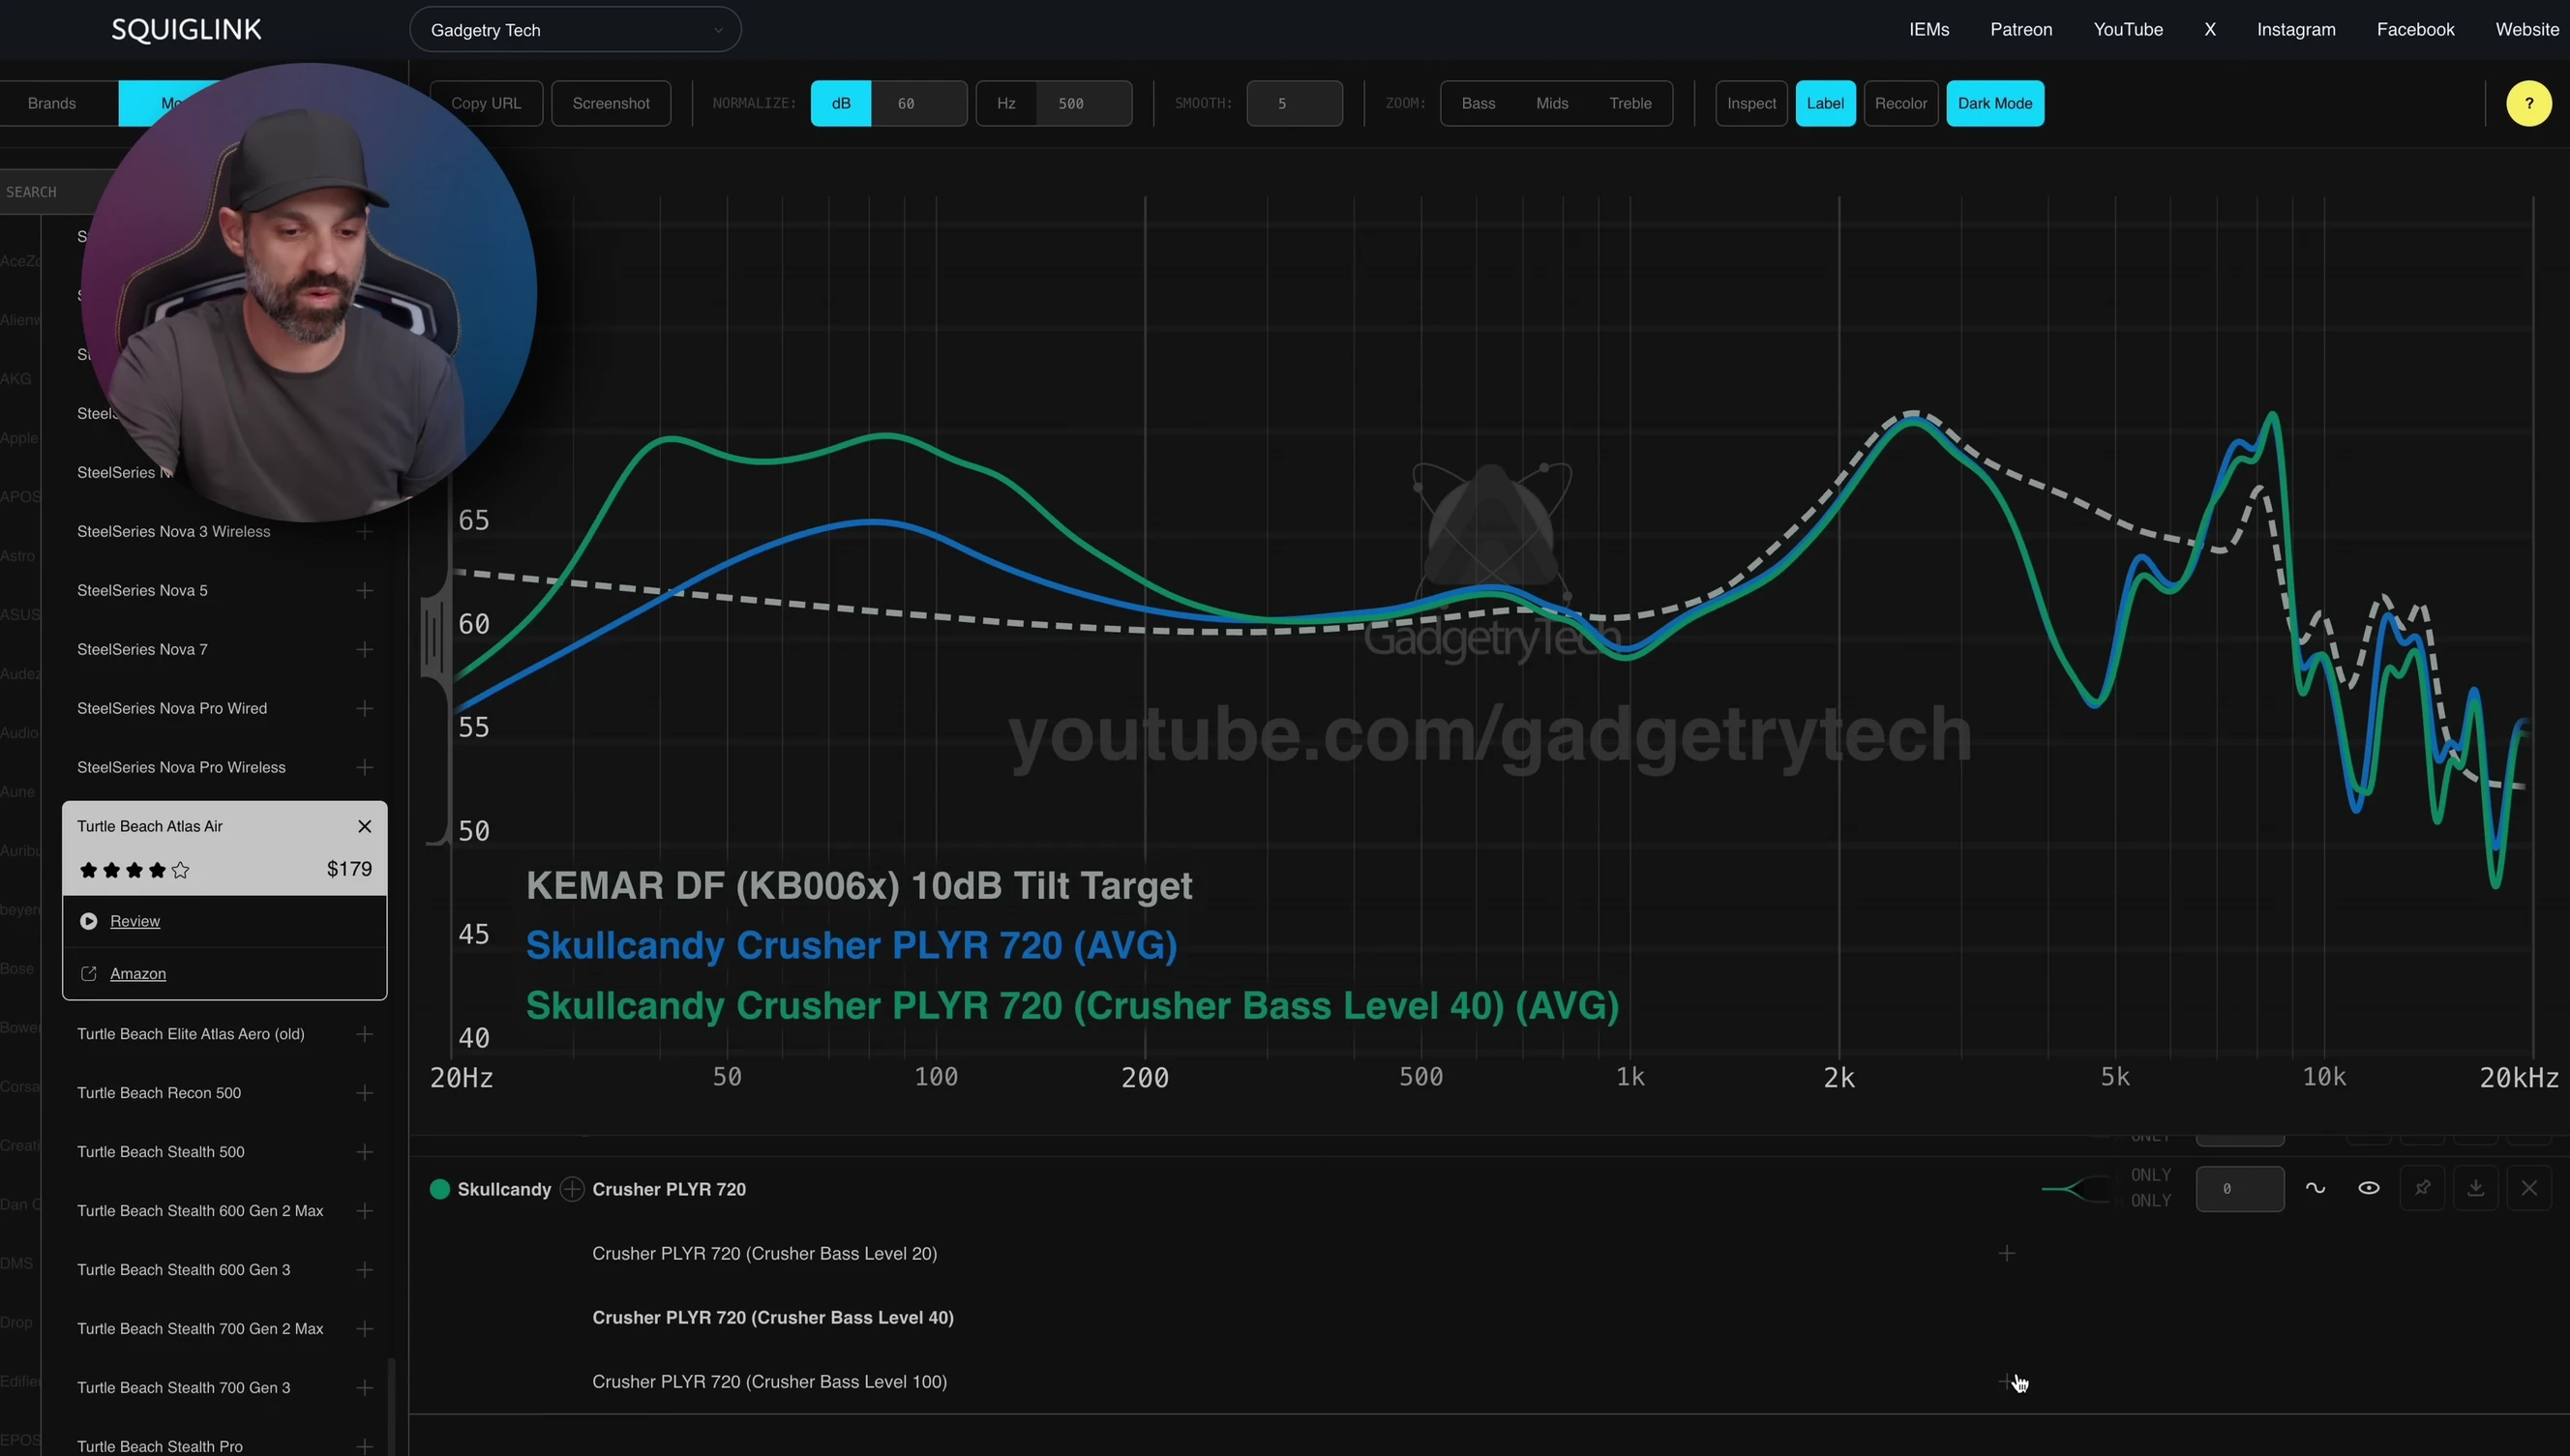Select normalize by dB
2570x1456 pixels.
[x=841, y=103]
